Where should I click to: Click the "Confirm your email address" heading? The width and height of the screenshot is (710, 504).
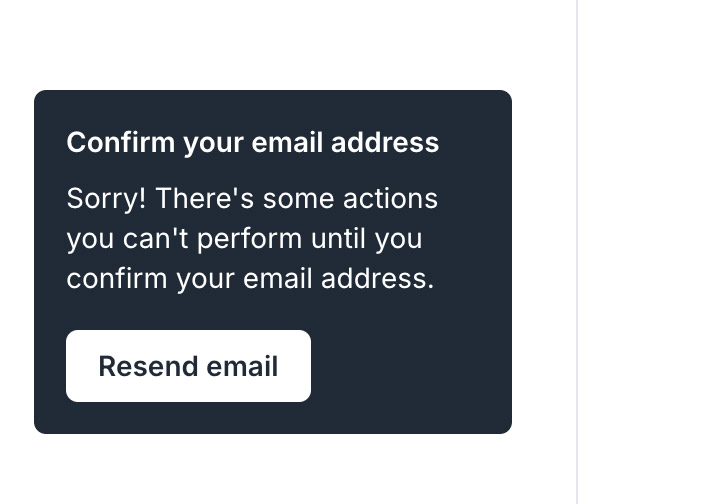(252, 142)
